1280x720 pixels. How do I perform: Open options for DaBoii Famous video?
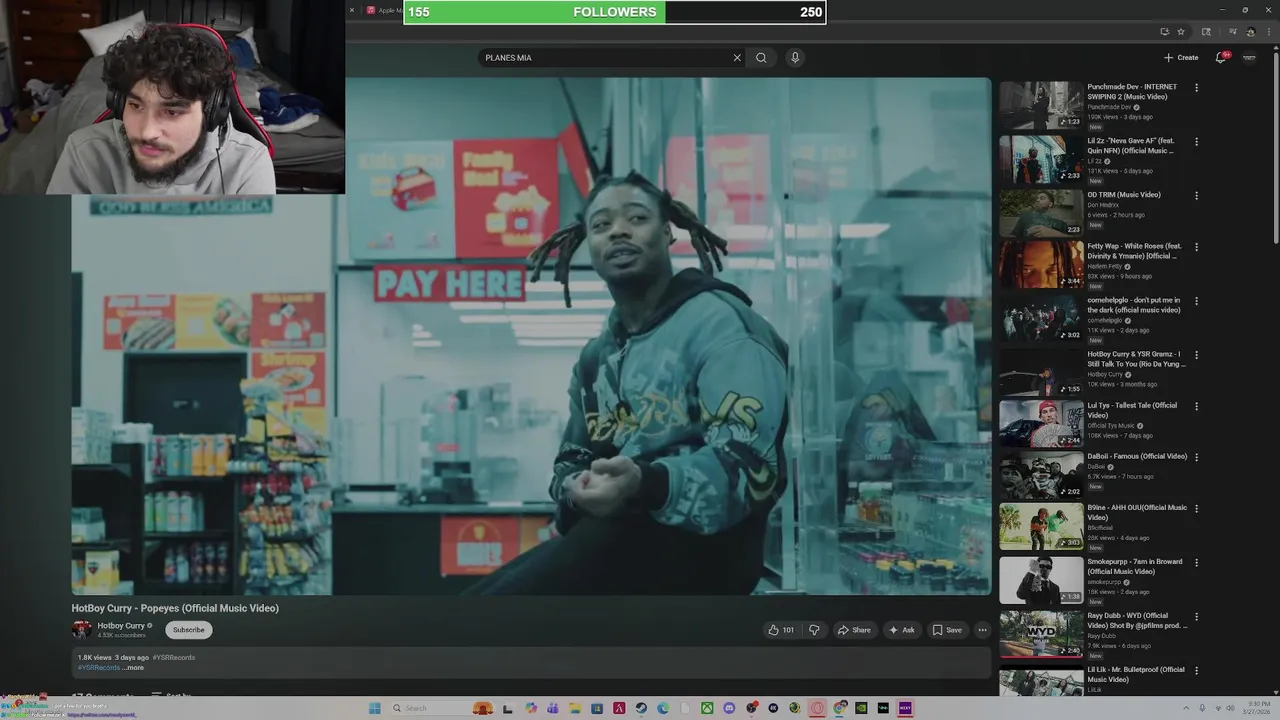point(1196,458)
